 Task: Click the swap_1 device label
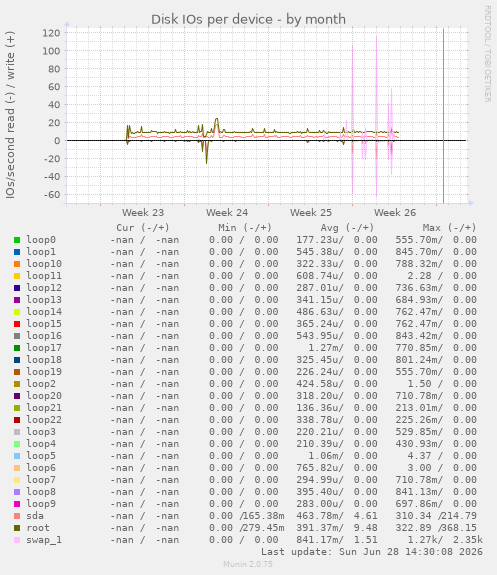pos(44,540)
